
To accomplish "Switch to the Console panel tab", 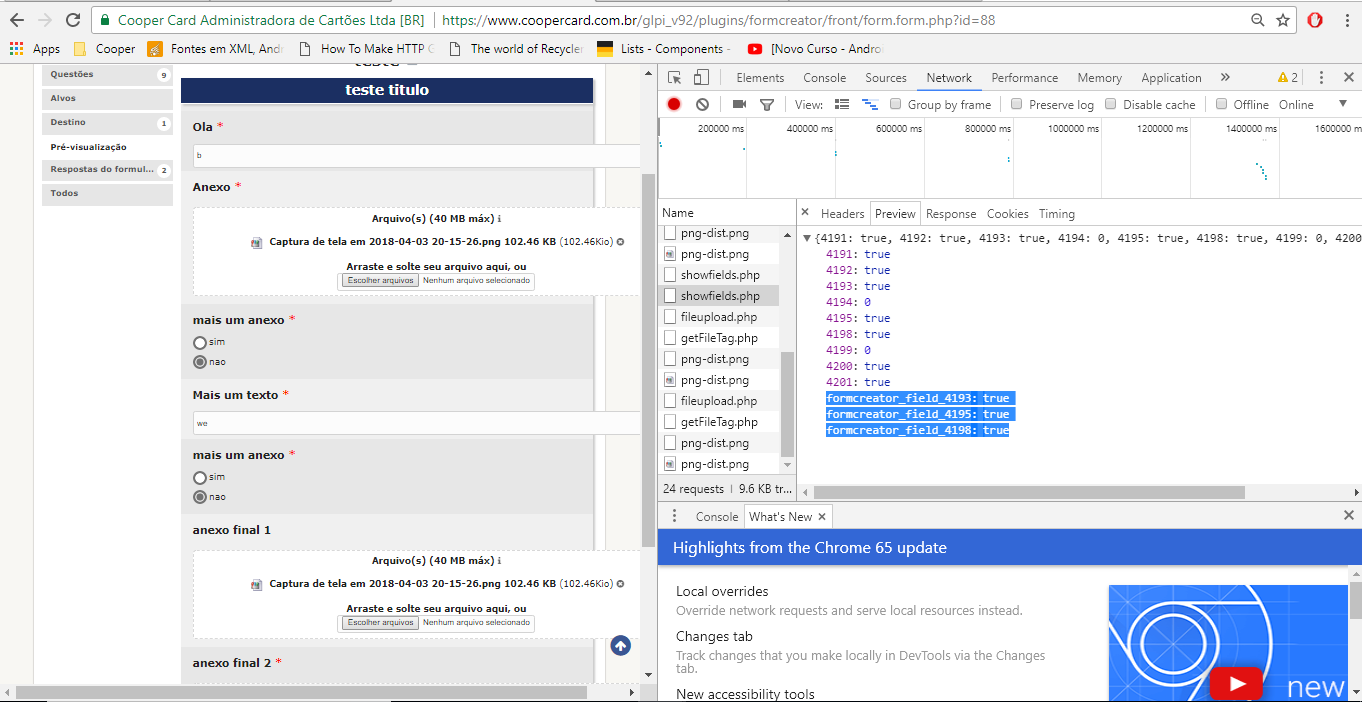I will [824, 77].
